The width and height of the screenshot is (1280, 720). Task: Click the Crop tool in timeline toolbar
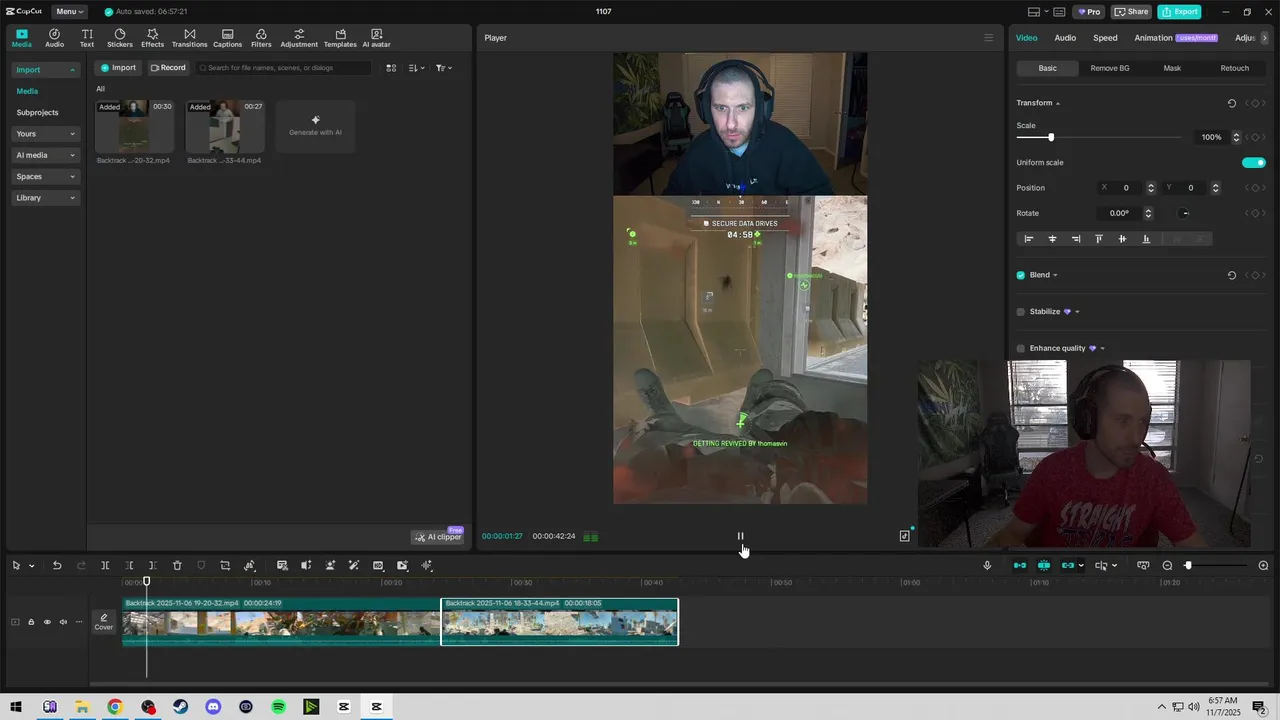(225, 565)
